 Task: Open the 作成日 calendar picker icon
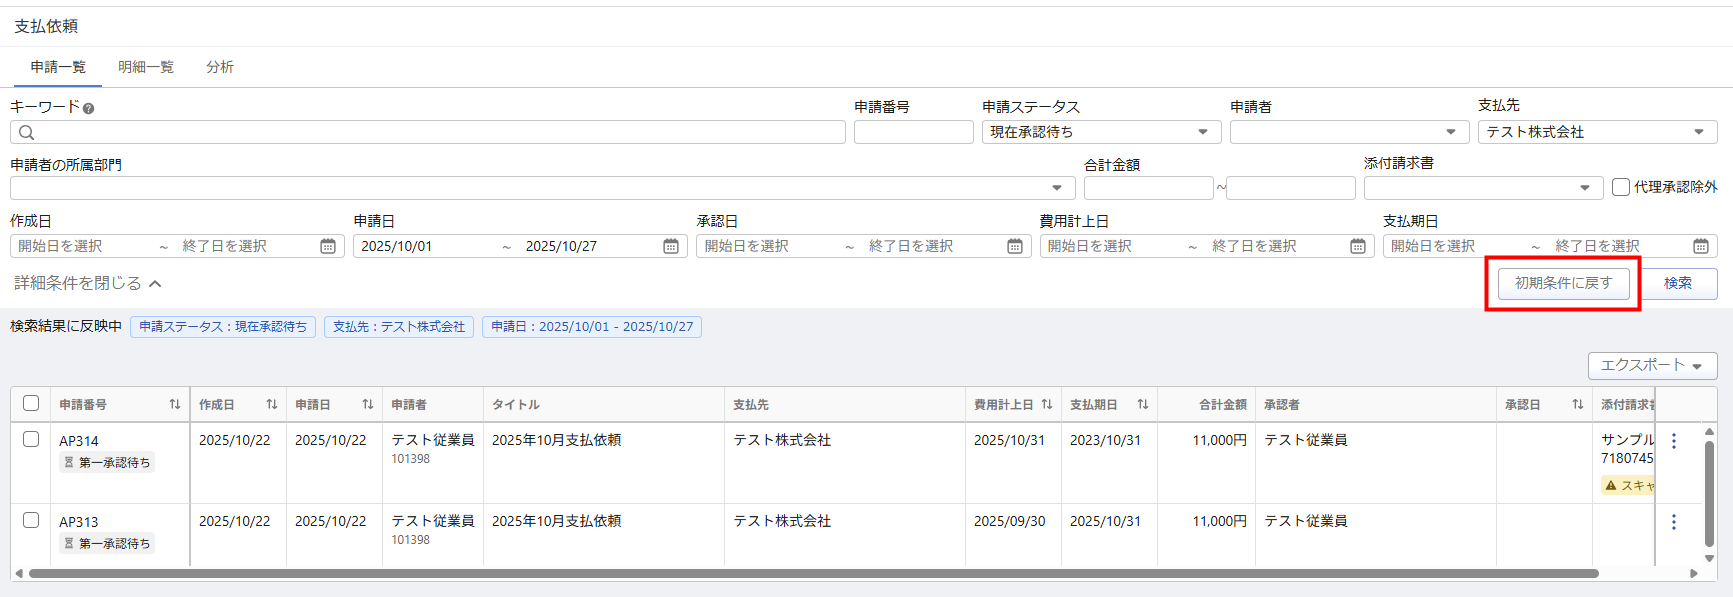pyautogui.click(x=328, y=246)
